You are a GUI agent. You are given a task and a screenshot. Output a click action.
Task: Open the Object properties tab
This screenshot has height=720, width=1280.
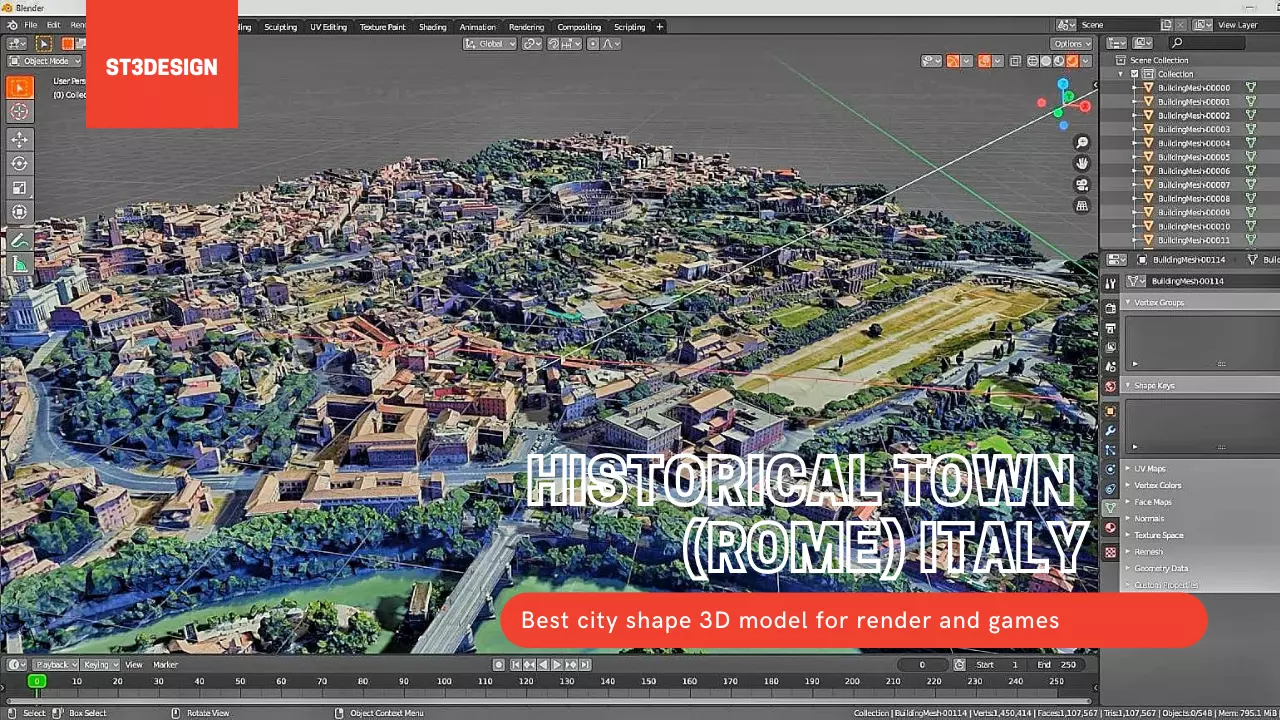(x=1110, y=411)
